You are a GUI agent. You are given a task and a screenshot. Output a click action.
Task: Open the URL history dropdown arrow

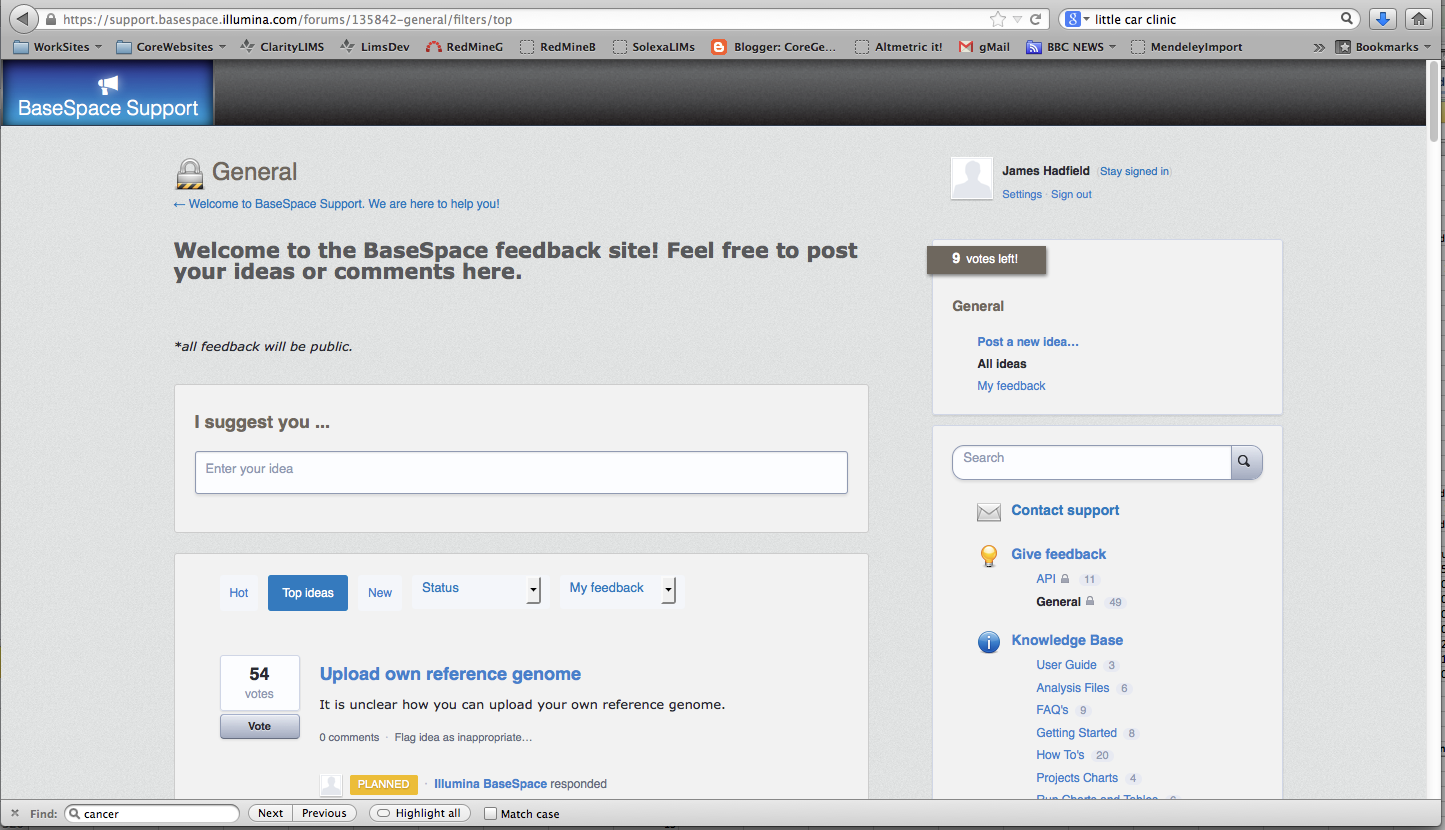pyautogui.click(x=1017, y=19)
